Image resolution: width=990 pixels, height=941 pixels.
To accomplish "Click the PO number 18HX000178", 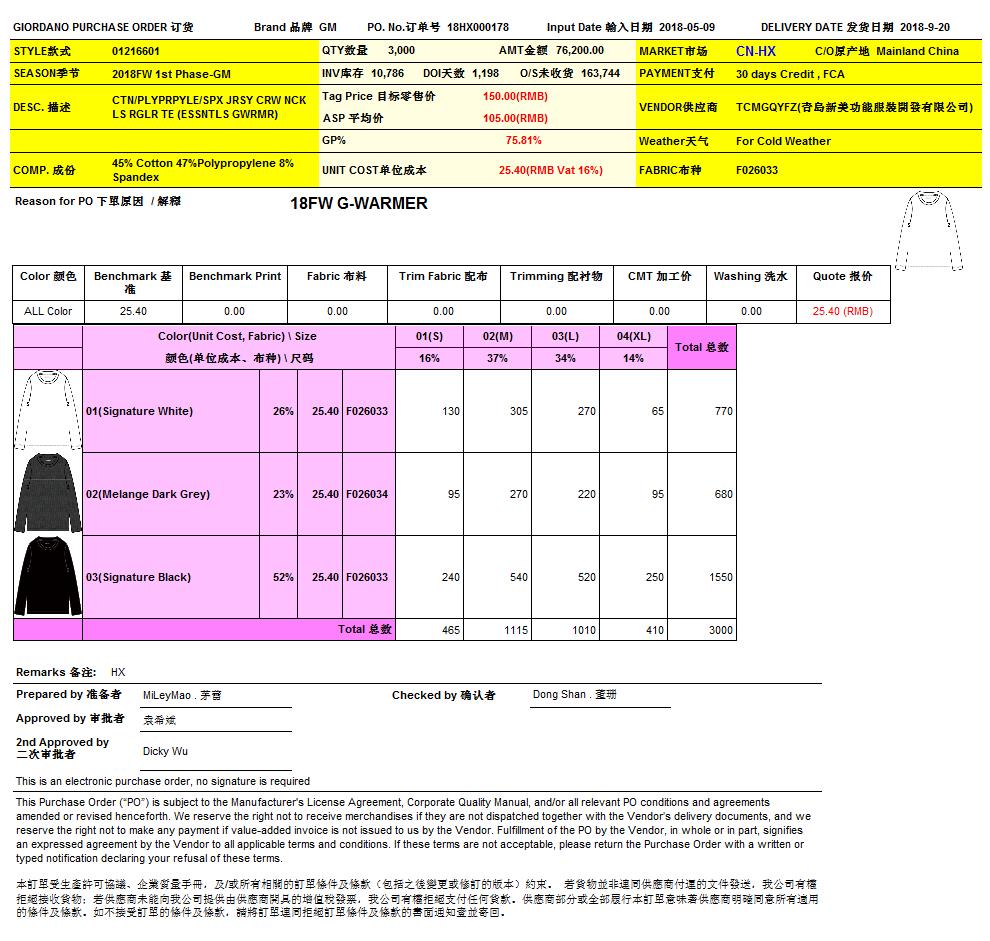I will point(478,28).
